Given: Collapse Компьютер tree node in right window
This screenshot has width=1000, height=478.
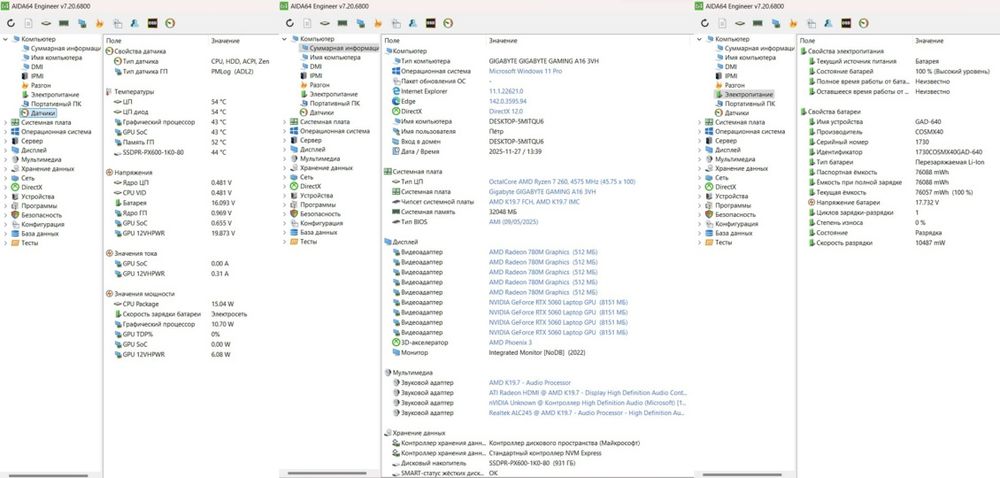Looking at the screenshot, I should click(700, 40).
